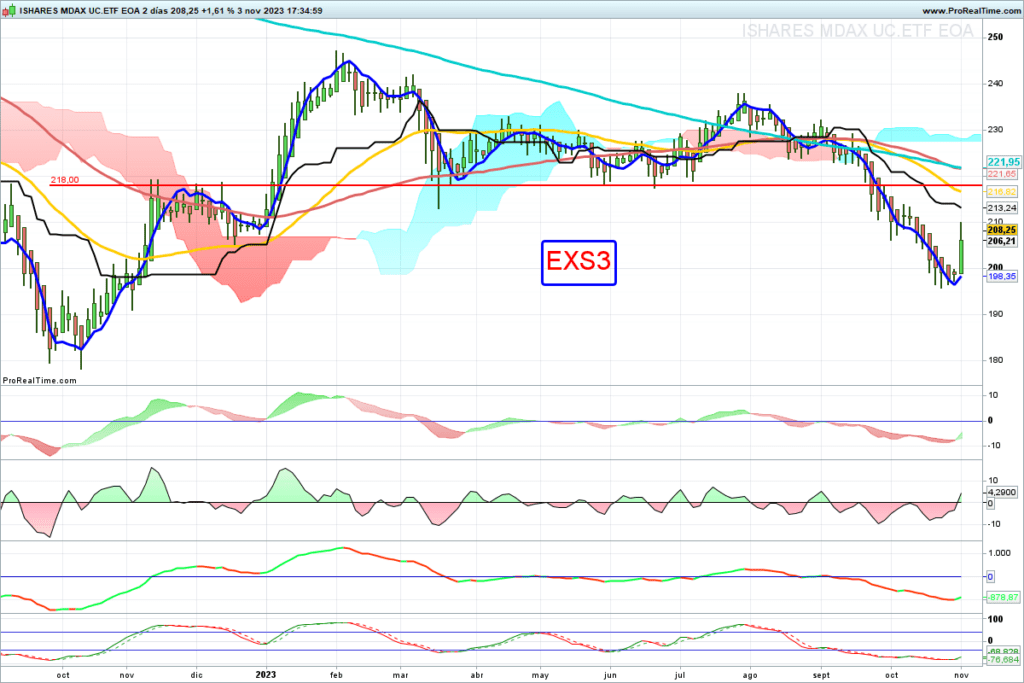Image resolution: width=1024 pixels, height=683 pixels.
Task: Open the www.ProRealTime.com link
Action: point(971,10)
